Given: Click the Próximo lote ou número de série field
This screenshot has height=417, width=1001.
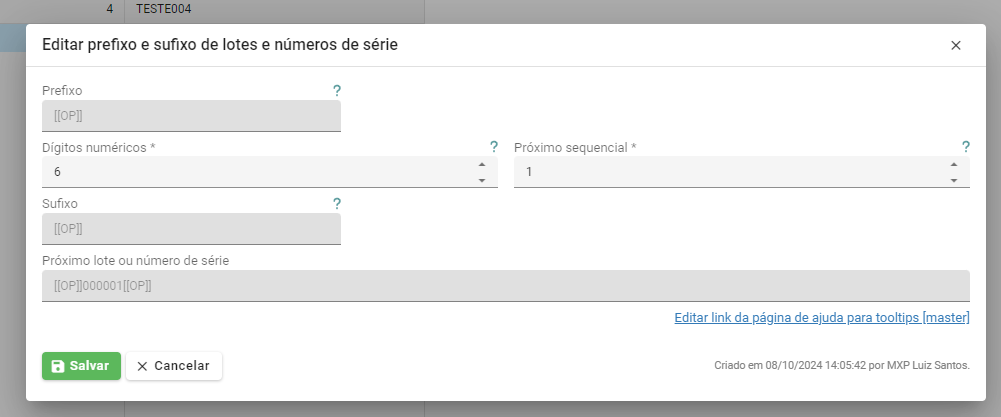Looking at the screenshot, I should click(x=505, y=286).
